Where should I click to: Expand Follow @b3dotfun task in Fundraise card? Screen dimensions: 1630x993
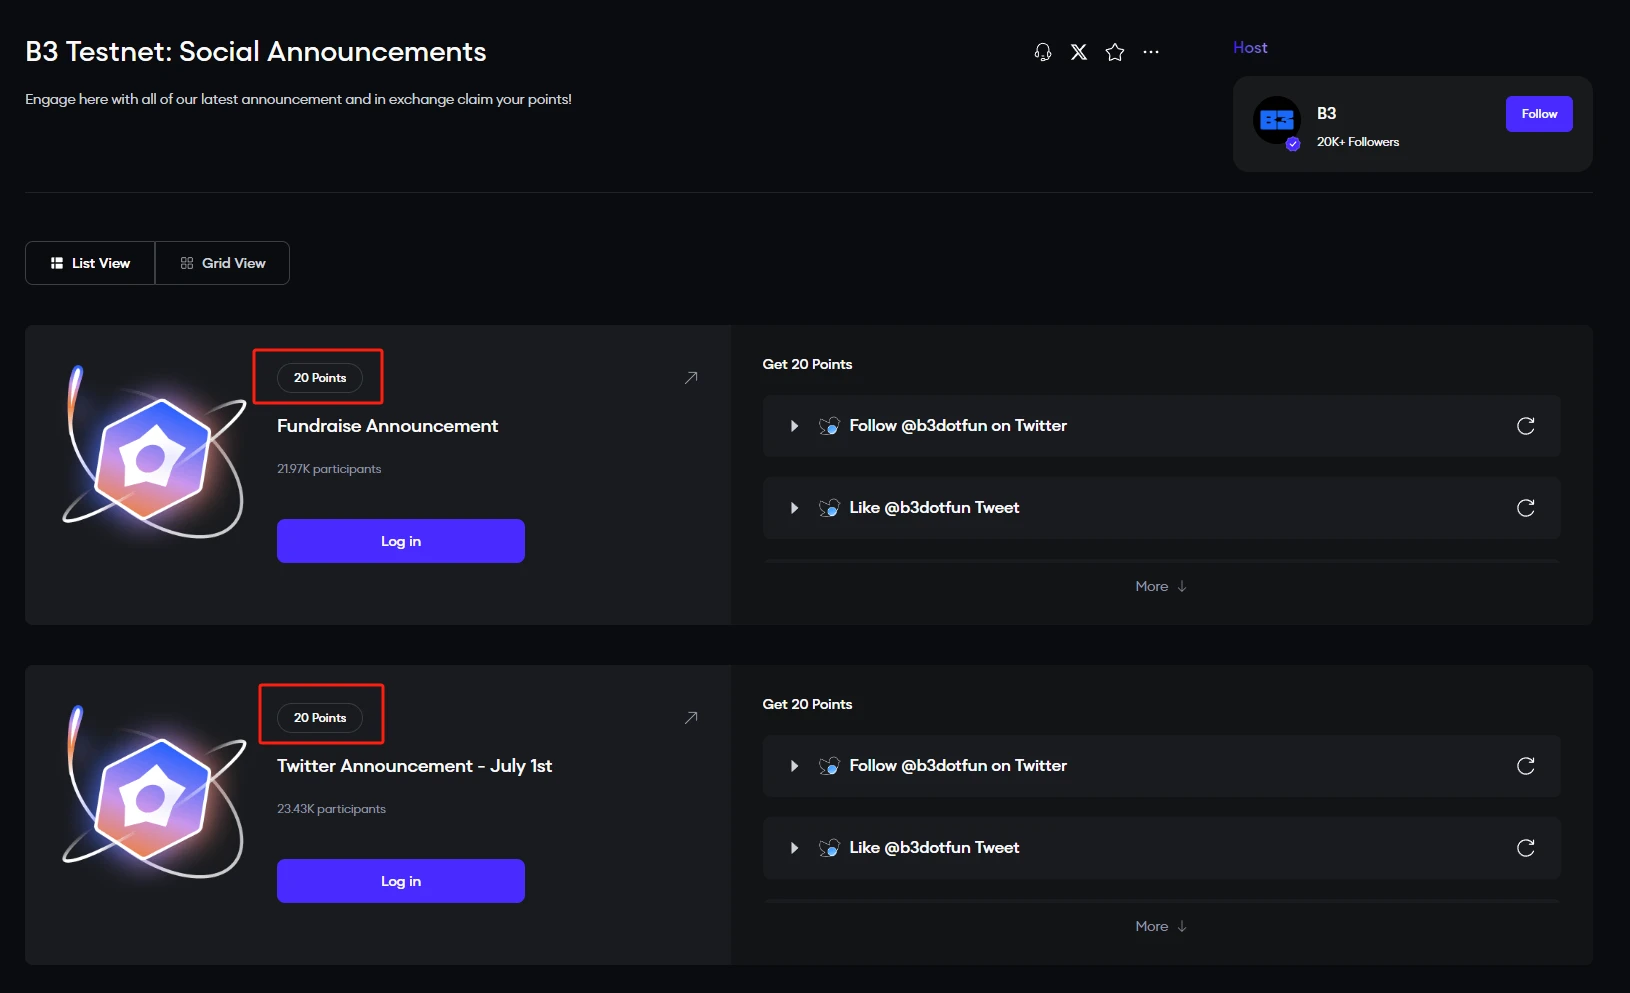(794, 426)
